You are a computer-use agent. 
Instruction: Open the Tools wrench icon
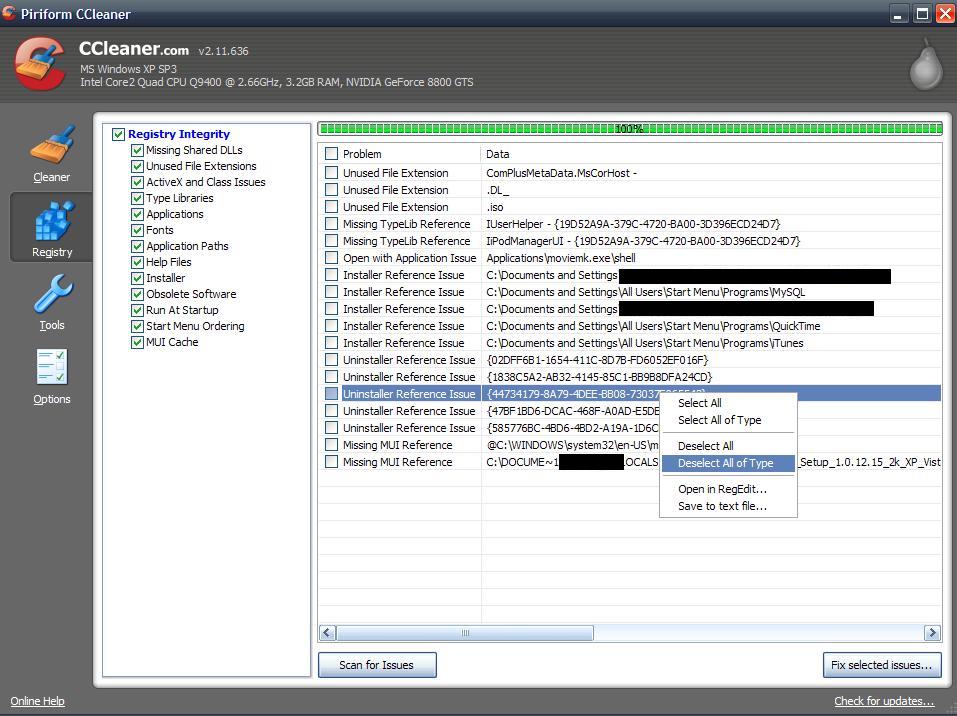53,294
